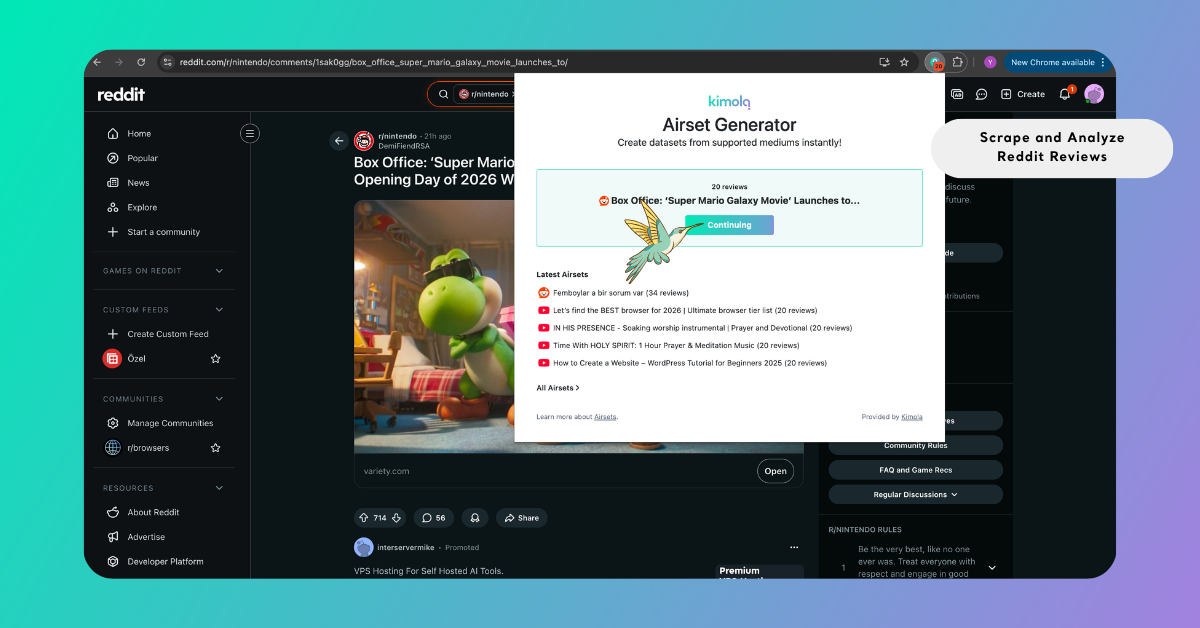This screenshot has width=1200, height=628.
Task: Upvote the post
Action: 363,518
